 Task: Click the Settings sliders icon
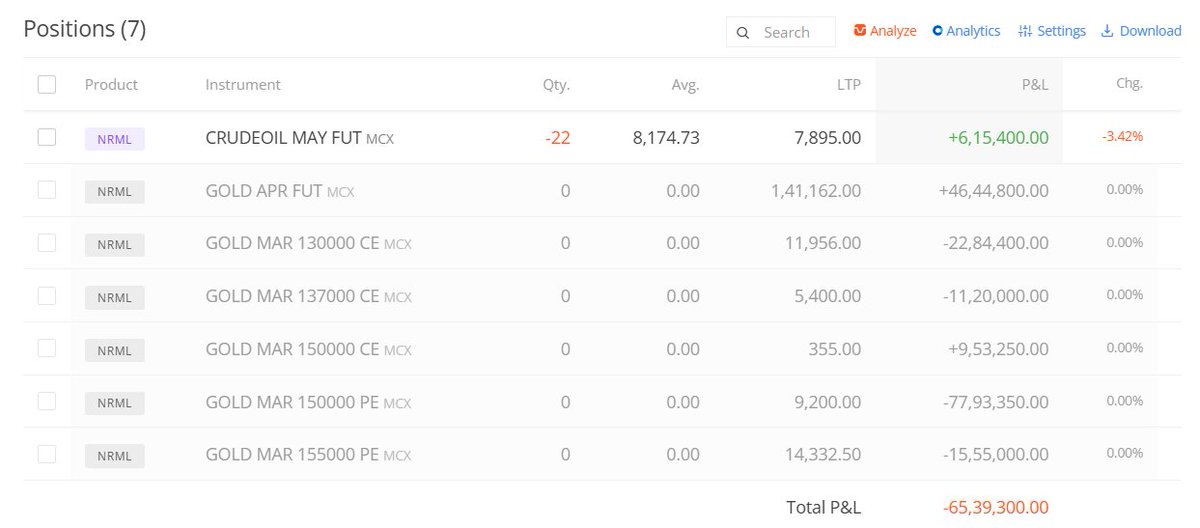[x=1025, y=31]
